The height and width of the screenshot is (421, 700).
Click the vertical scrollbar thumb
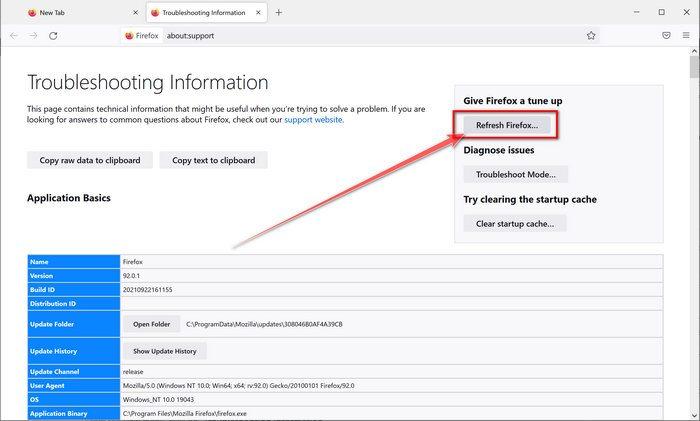click(694, 67)
